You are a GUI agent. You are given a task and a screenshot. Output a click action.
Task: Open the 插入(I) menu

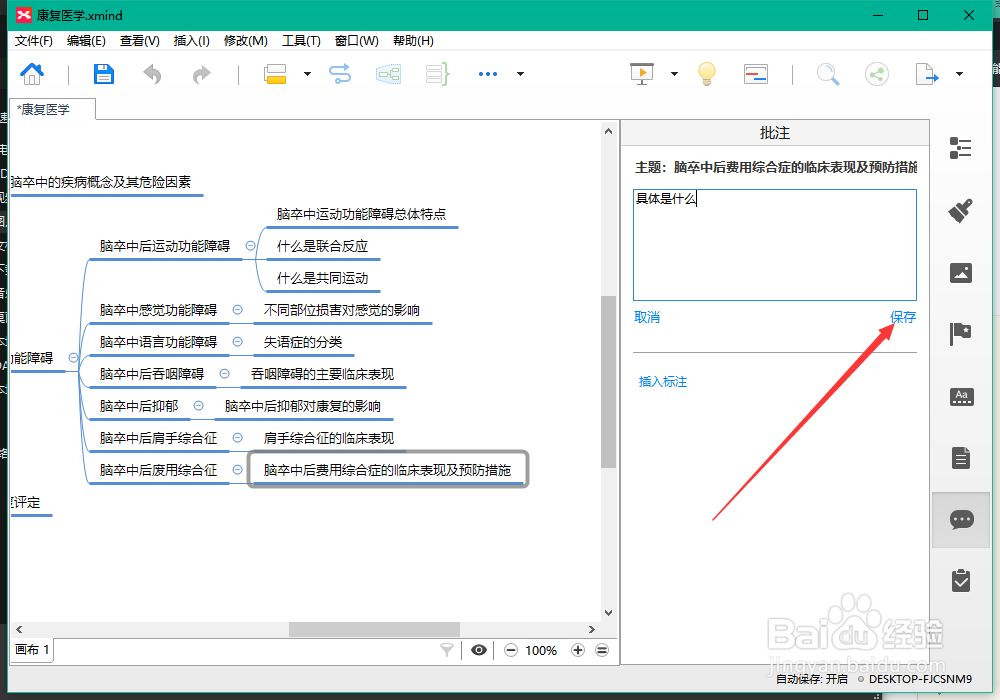(x=193, y=41)
